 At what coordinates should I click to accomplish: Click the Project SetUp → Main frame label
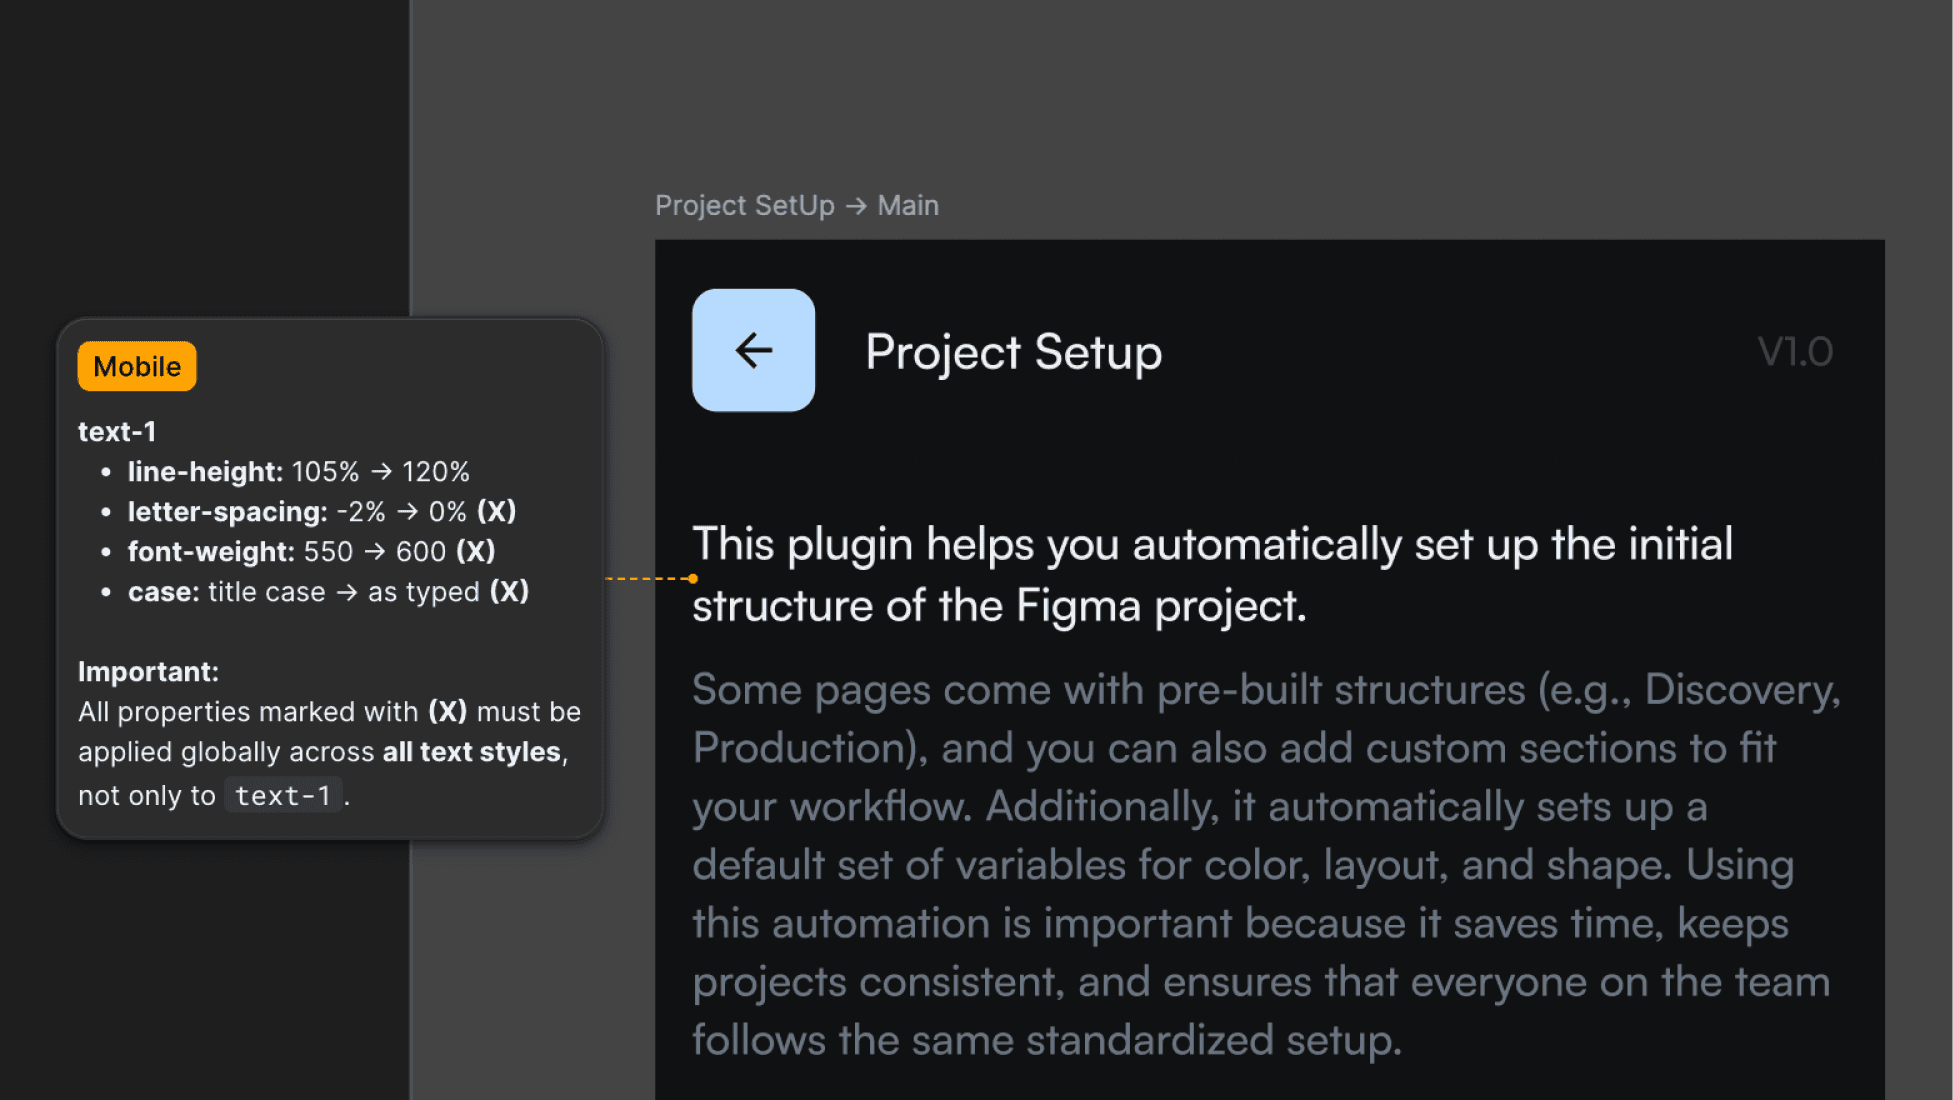pyautogui.click(x=796, y=205)
